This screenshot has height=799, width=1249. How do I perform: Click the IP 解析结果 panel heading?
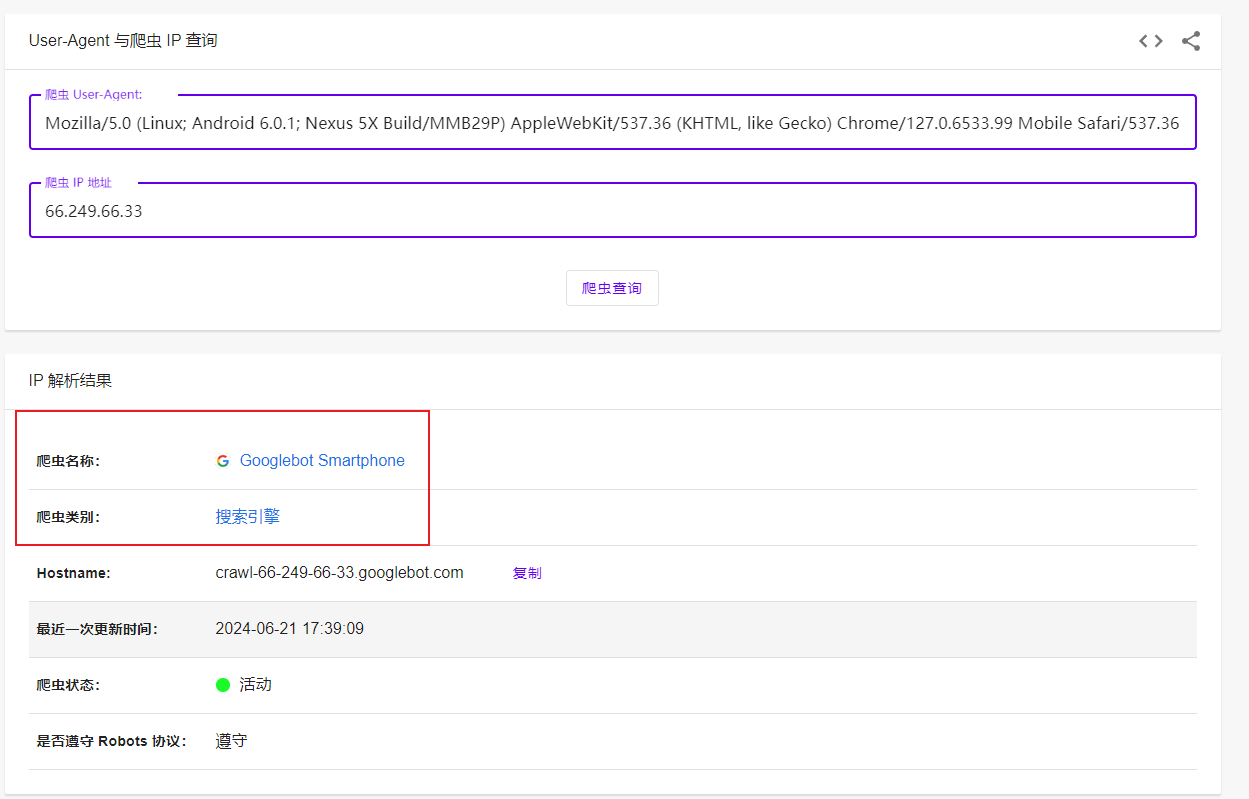[x=70, y=381]
